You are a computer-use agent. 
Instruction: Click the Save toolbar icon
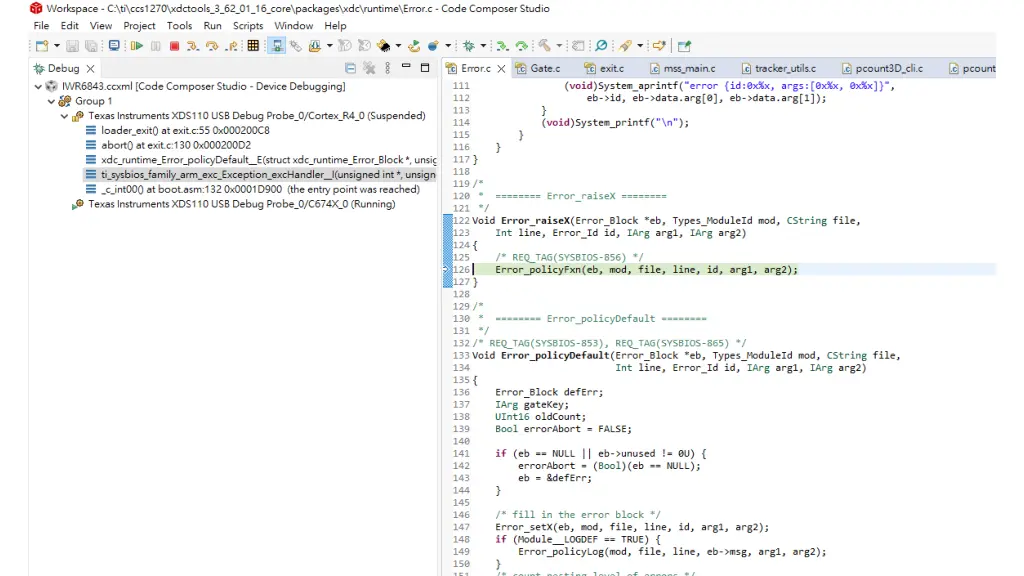pyautogui.click(x=72, y=46)
